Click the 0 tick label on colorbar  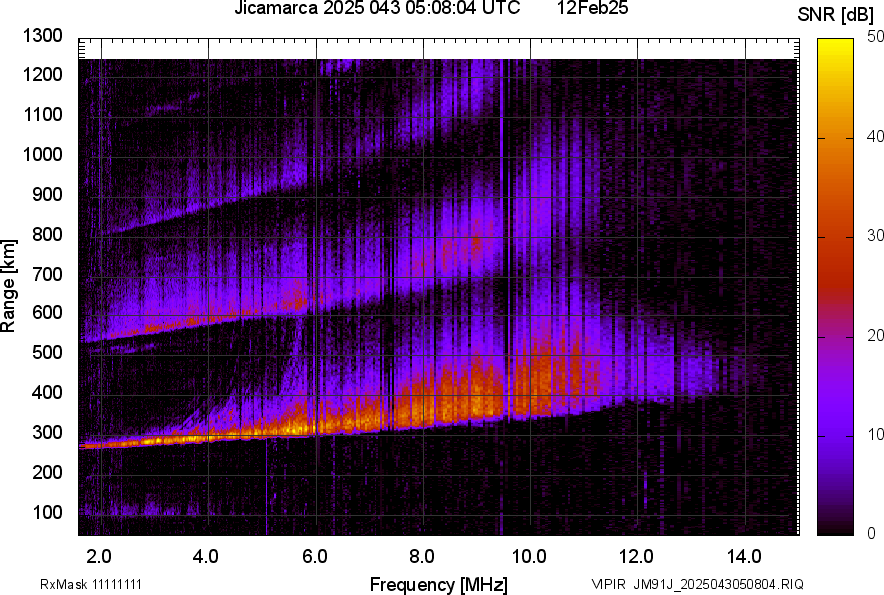(872, 533)
